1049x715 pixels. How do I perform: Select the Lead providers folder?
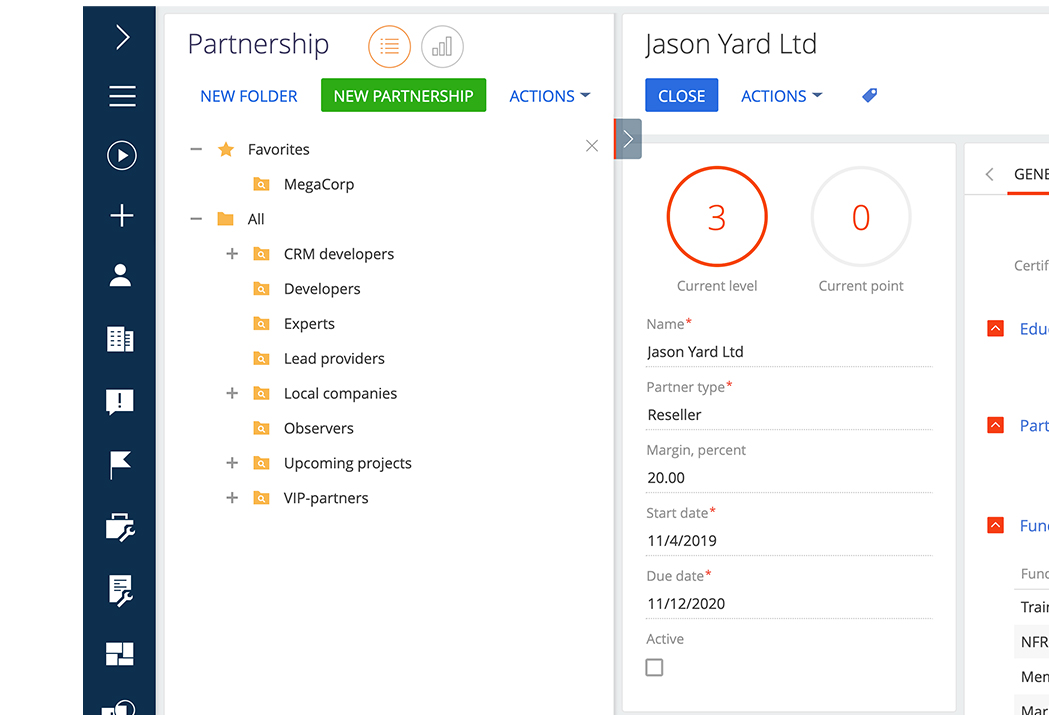(333, 358)
